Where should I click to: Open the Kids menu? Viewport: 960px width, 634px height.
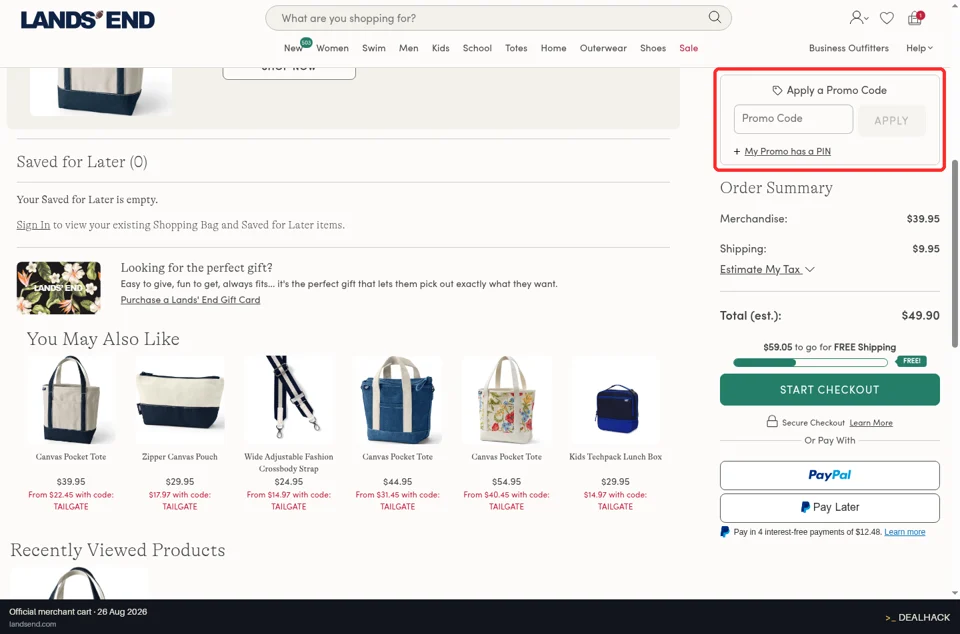tap(440, 48)
